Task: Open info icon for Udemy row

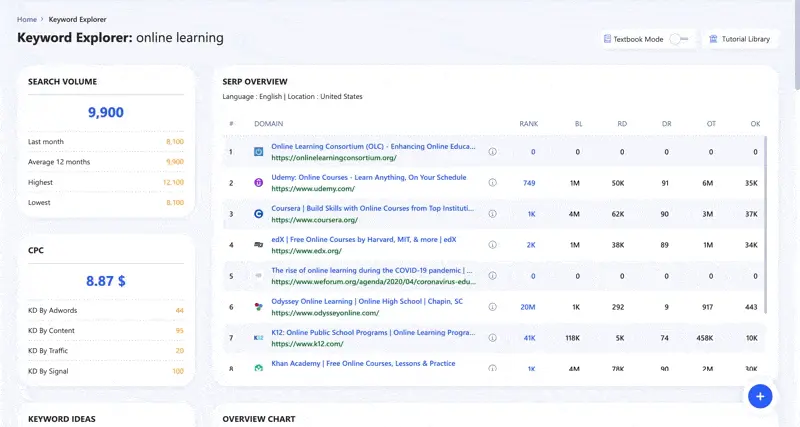Action: click(492, 183)
